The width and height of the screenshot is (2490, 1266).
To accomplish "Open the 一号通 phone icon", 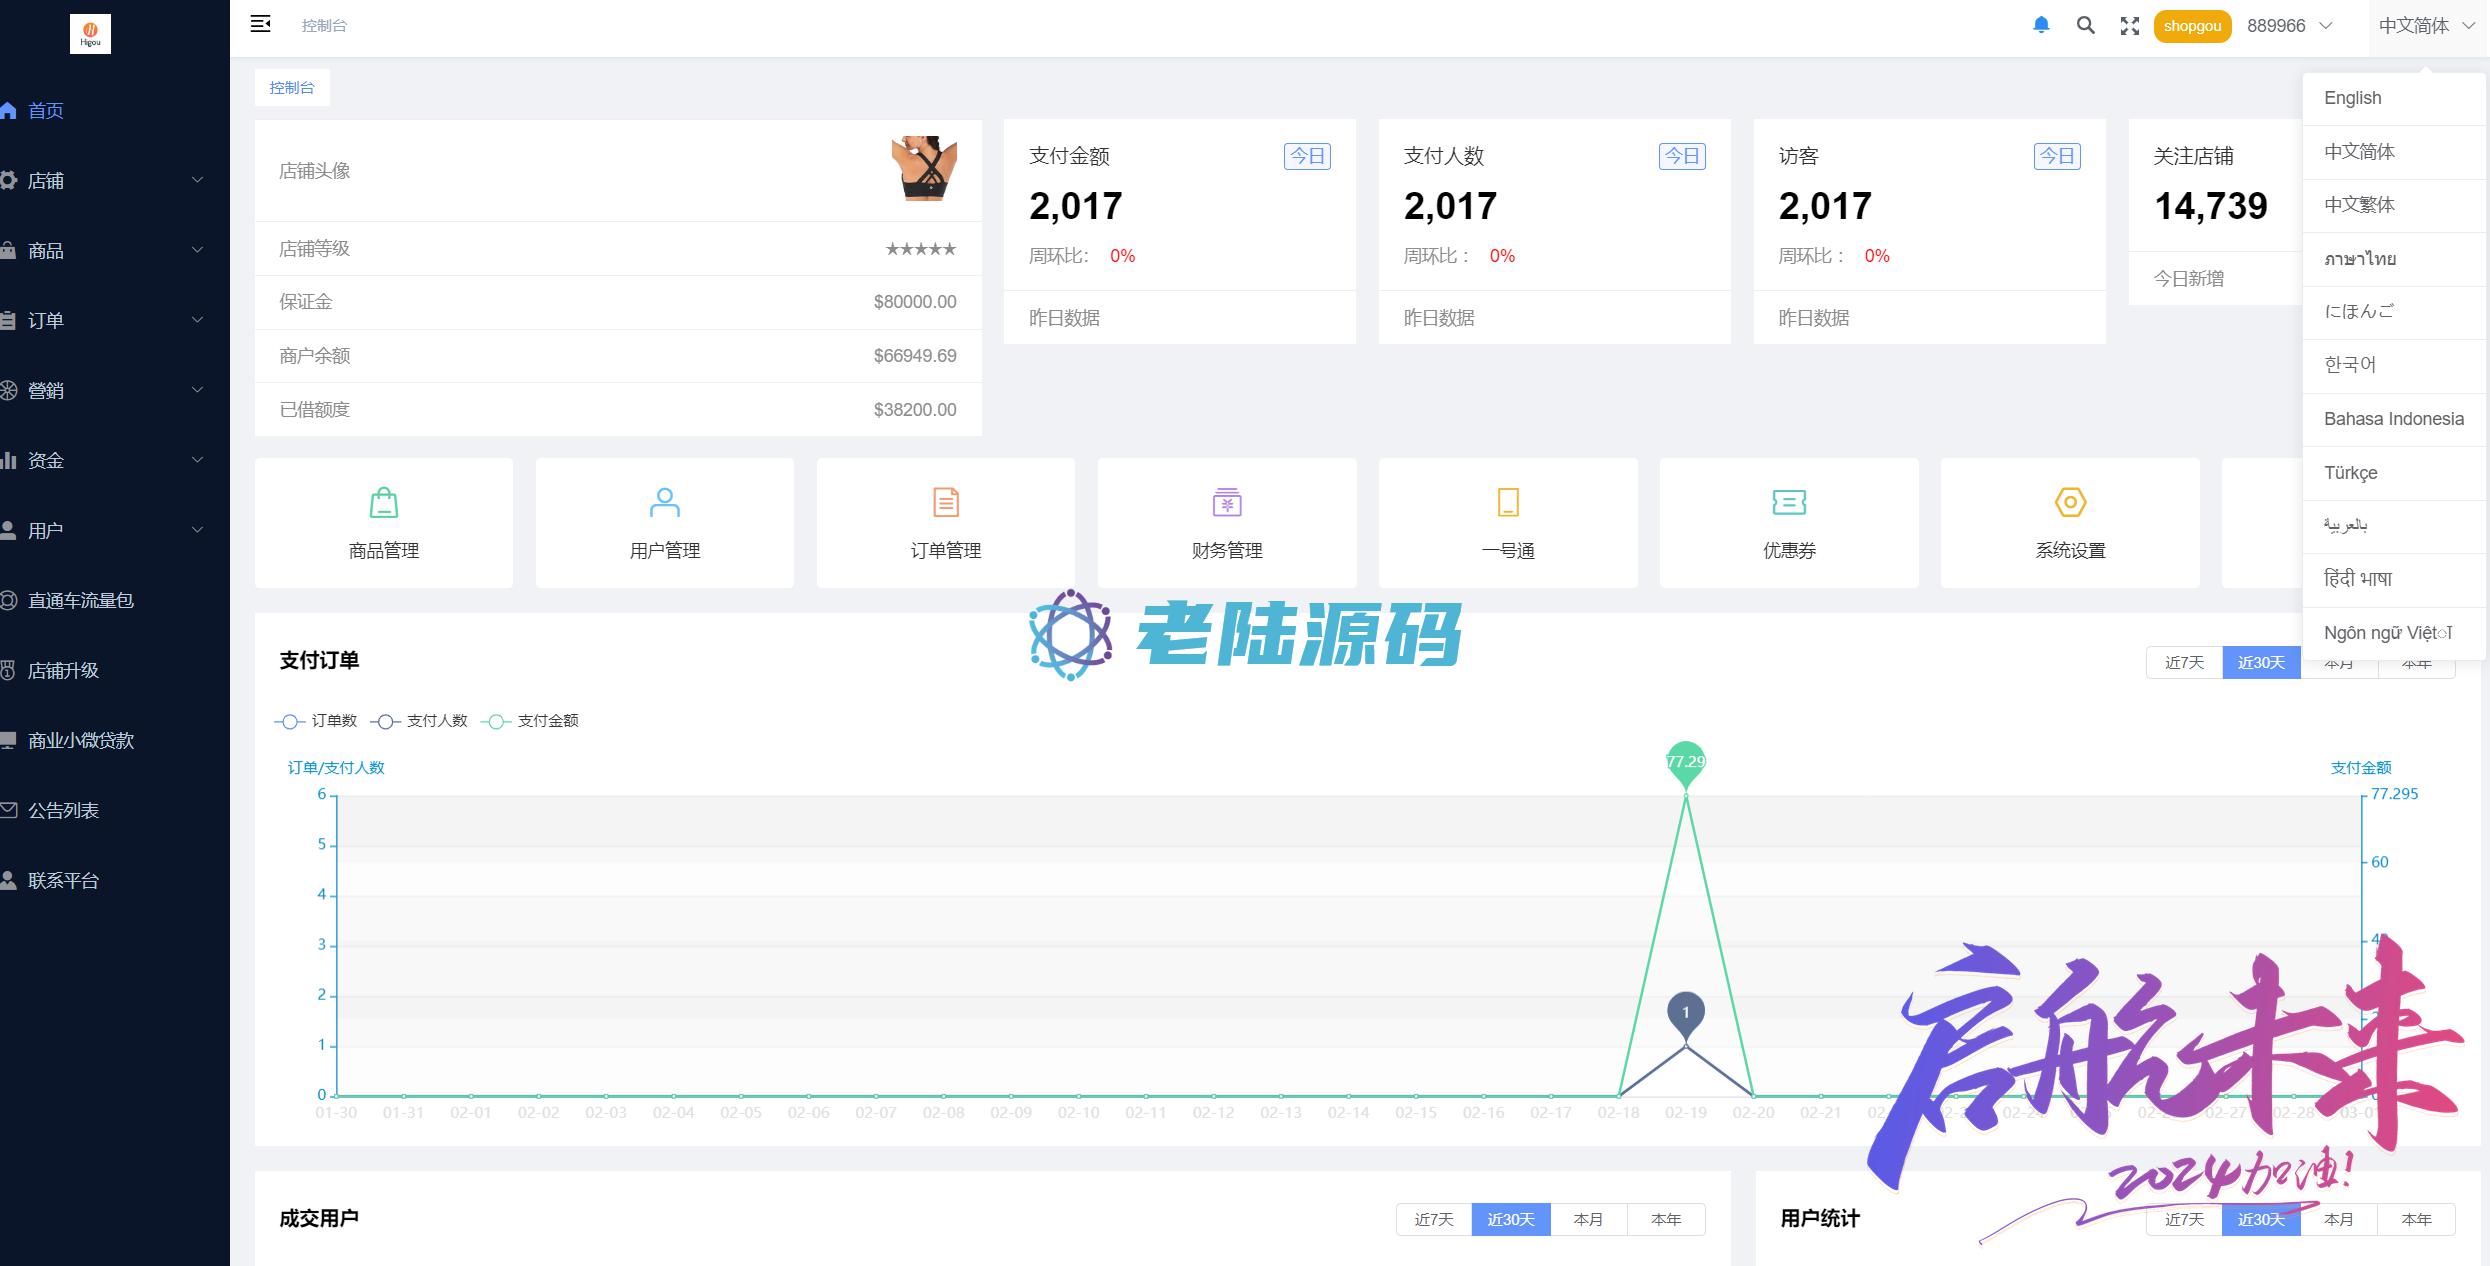I will tap(1508, 502).
